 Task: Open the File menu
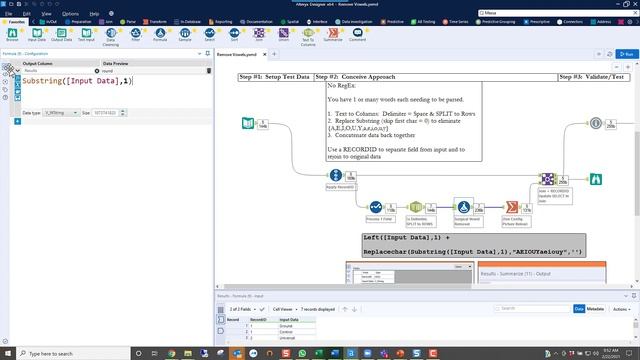point(9,13)
